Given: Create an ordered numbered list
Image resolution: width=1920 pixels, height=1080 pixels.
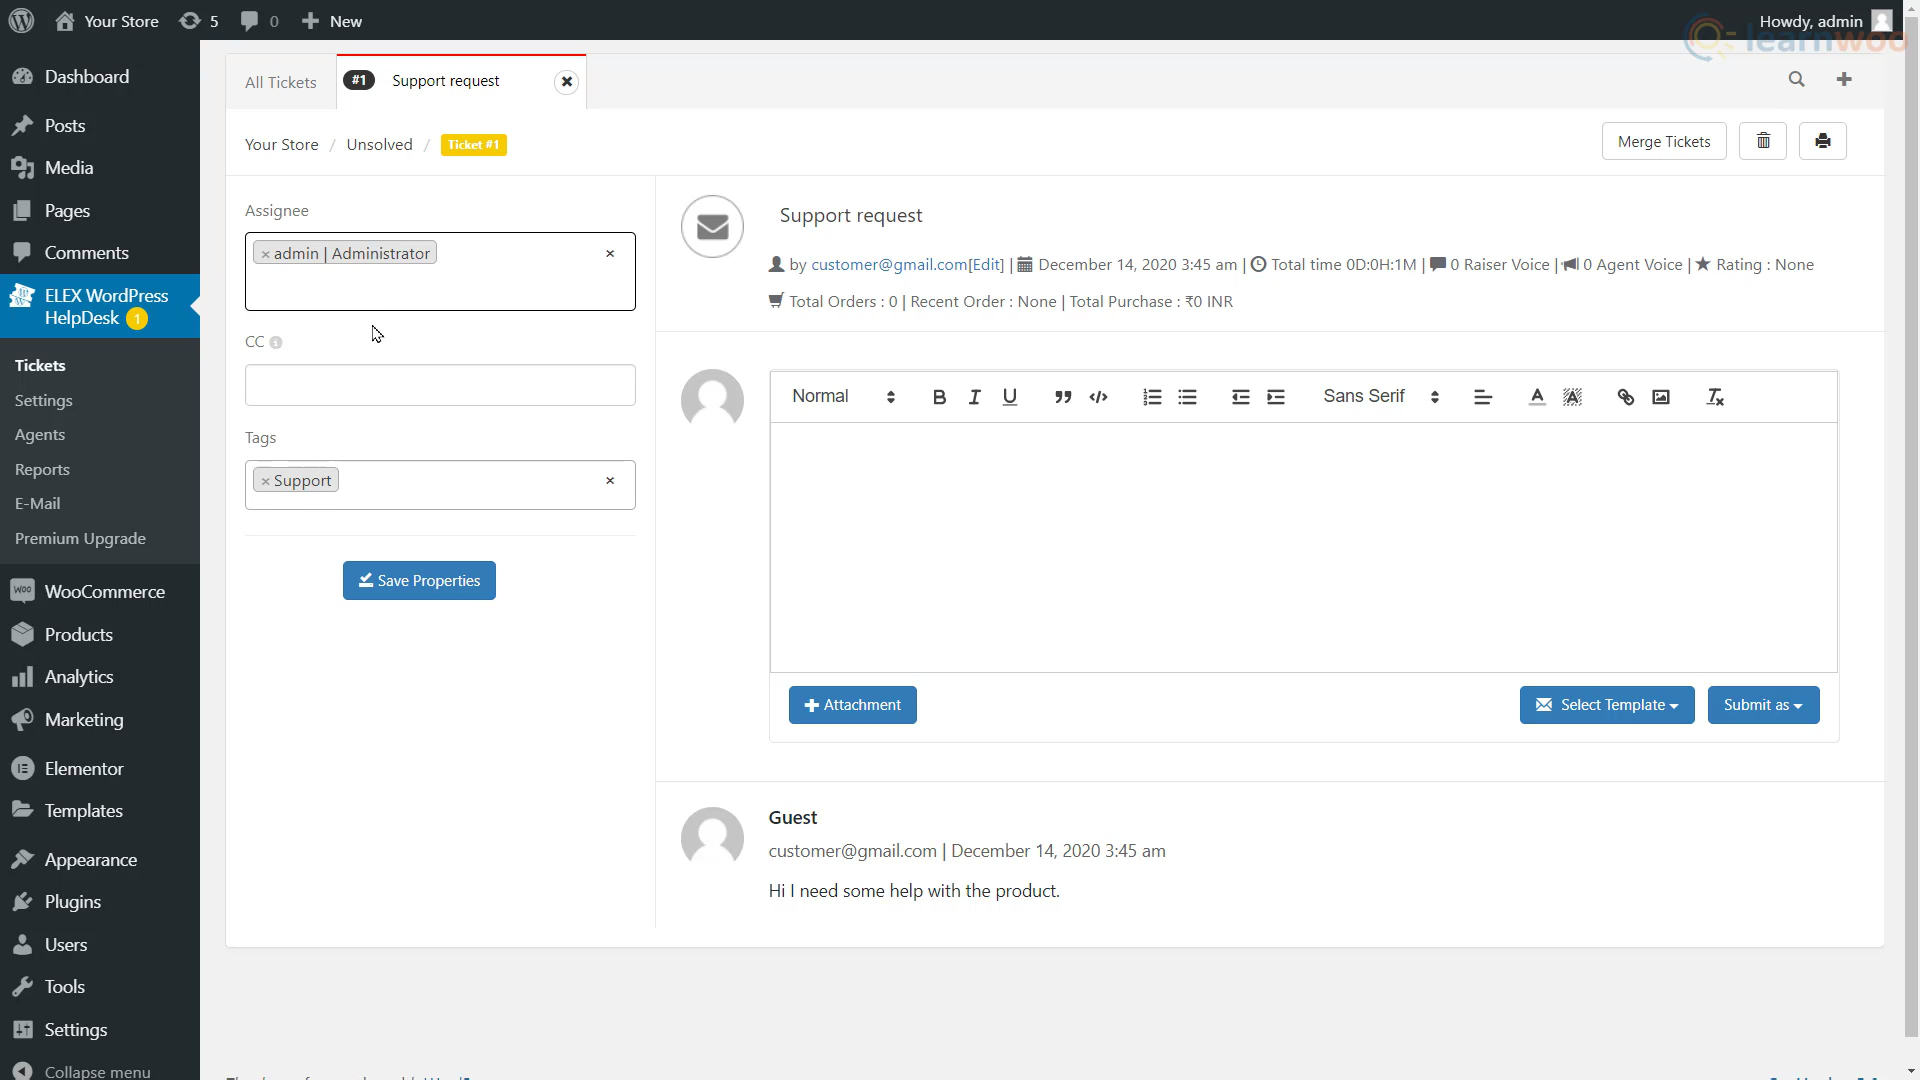Looking at the screenshot, I should (1152, 397).
